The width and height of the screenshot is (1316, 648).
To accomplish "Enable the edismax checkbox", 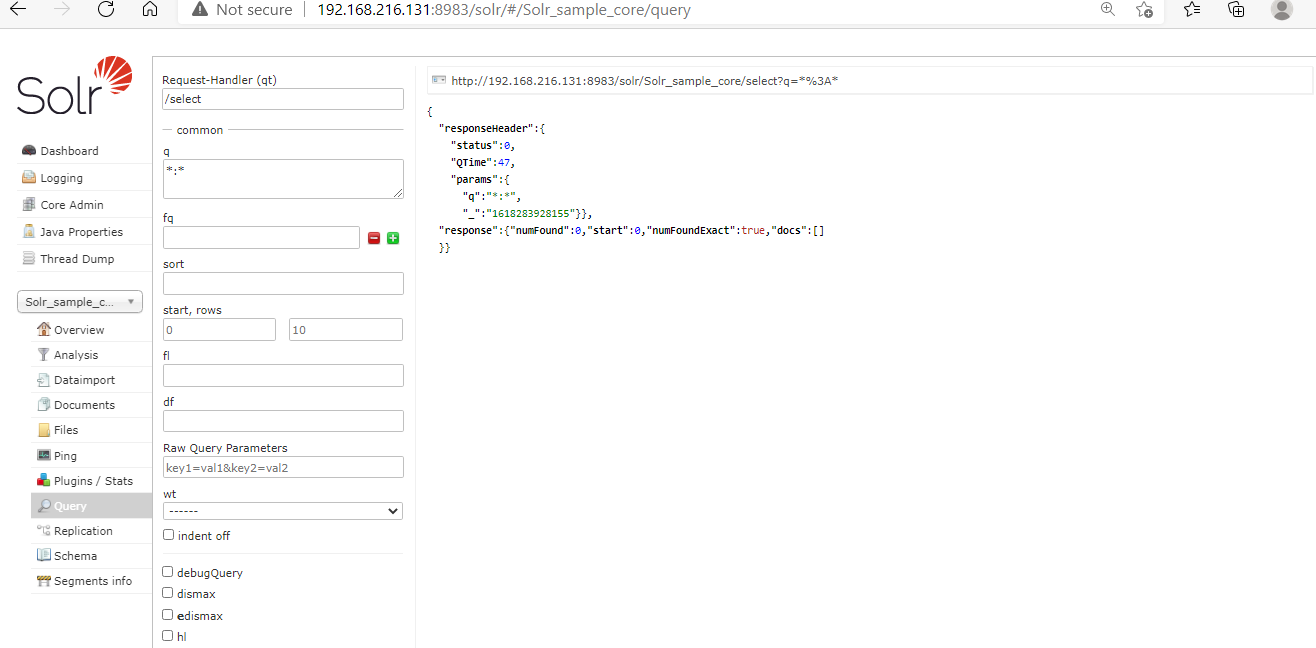I will click(168, 614).
